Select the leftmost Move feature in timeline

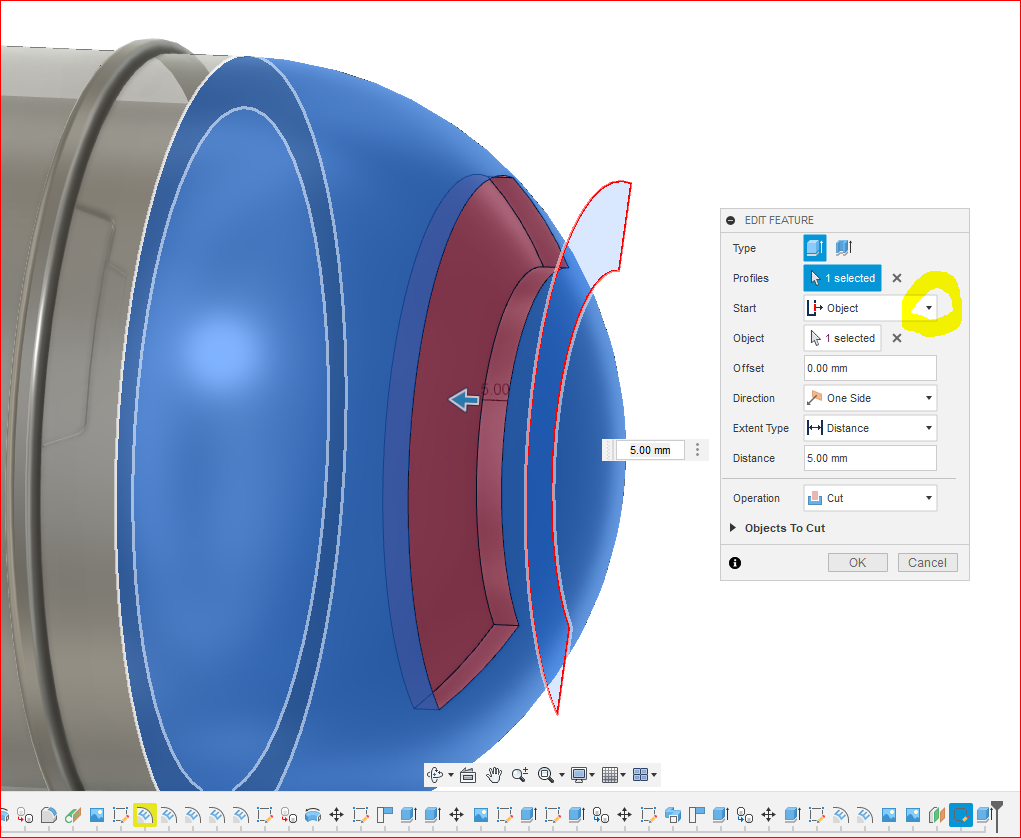(x=337, y=815)
